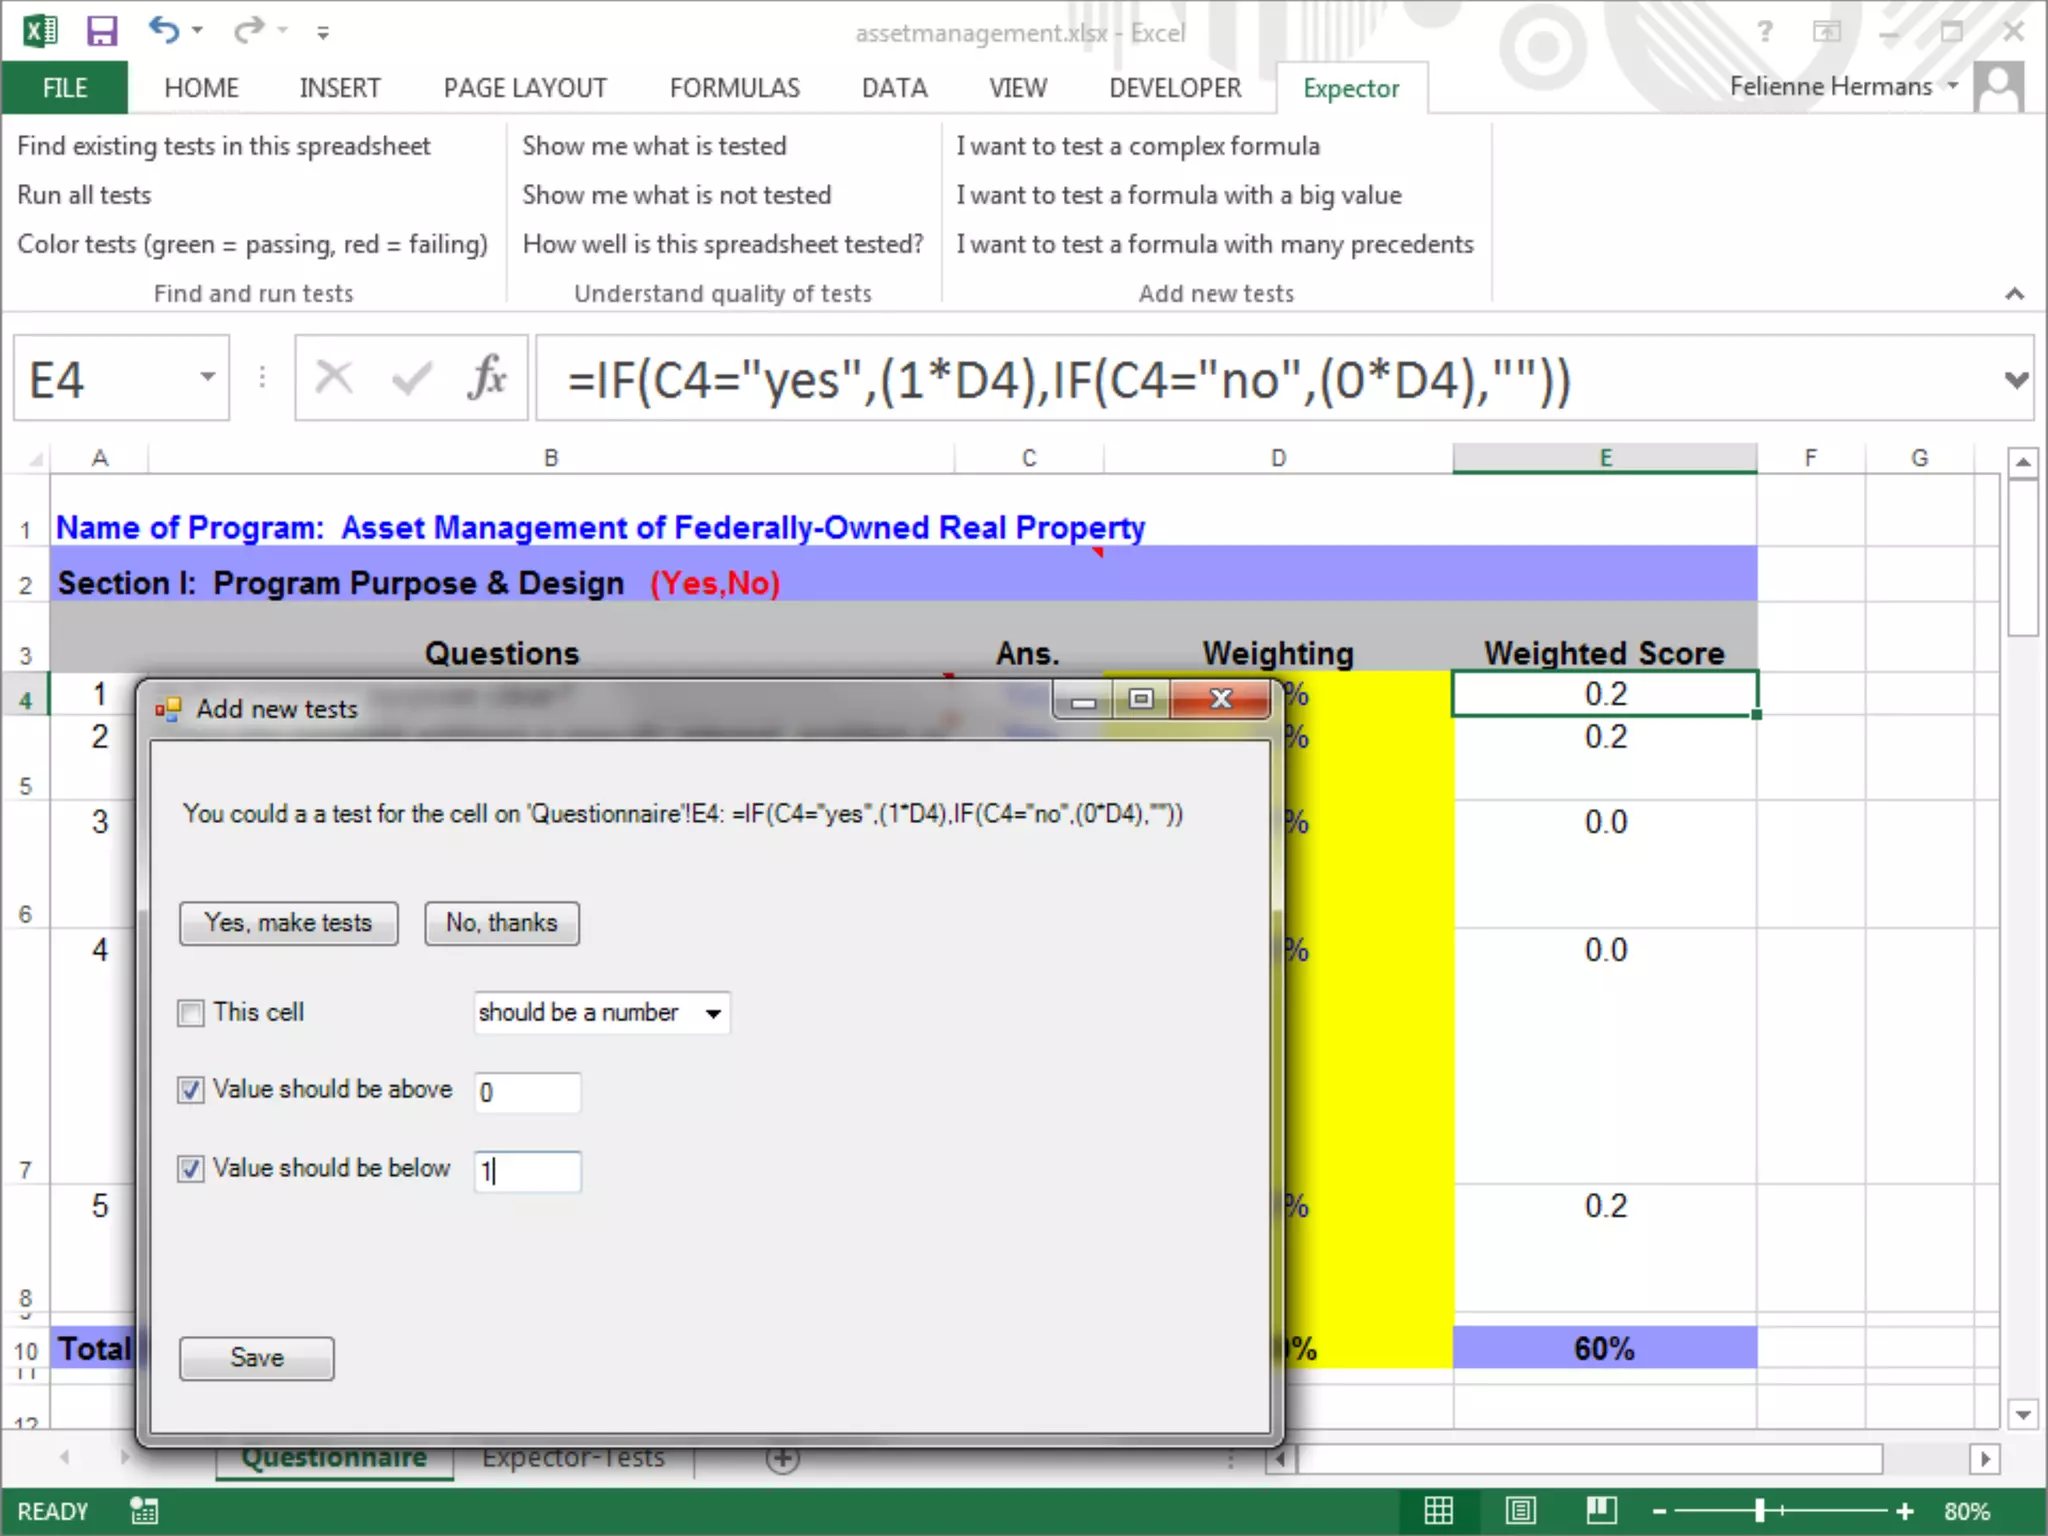
Task: Click the Normal view grid icon
Action: click(1438, 1510)
